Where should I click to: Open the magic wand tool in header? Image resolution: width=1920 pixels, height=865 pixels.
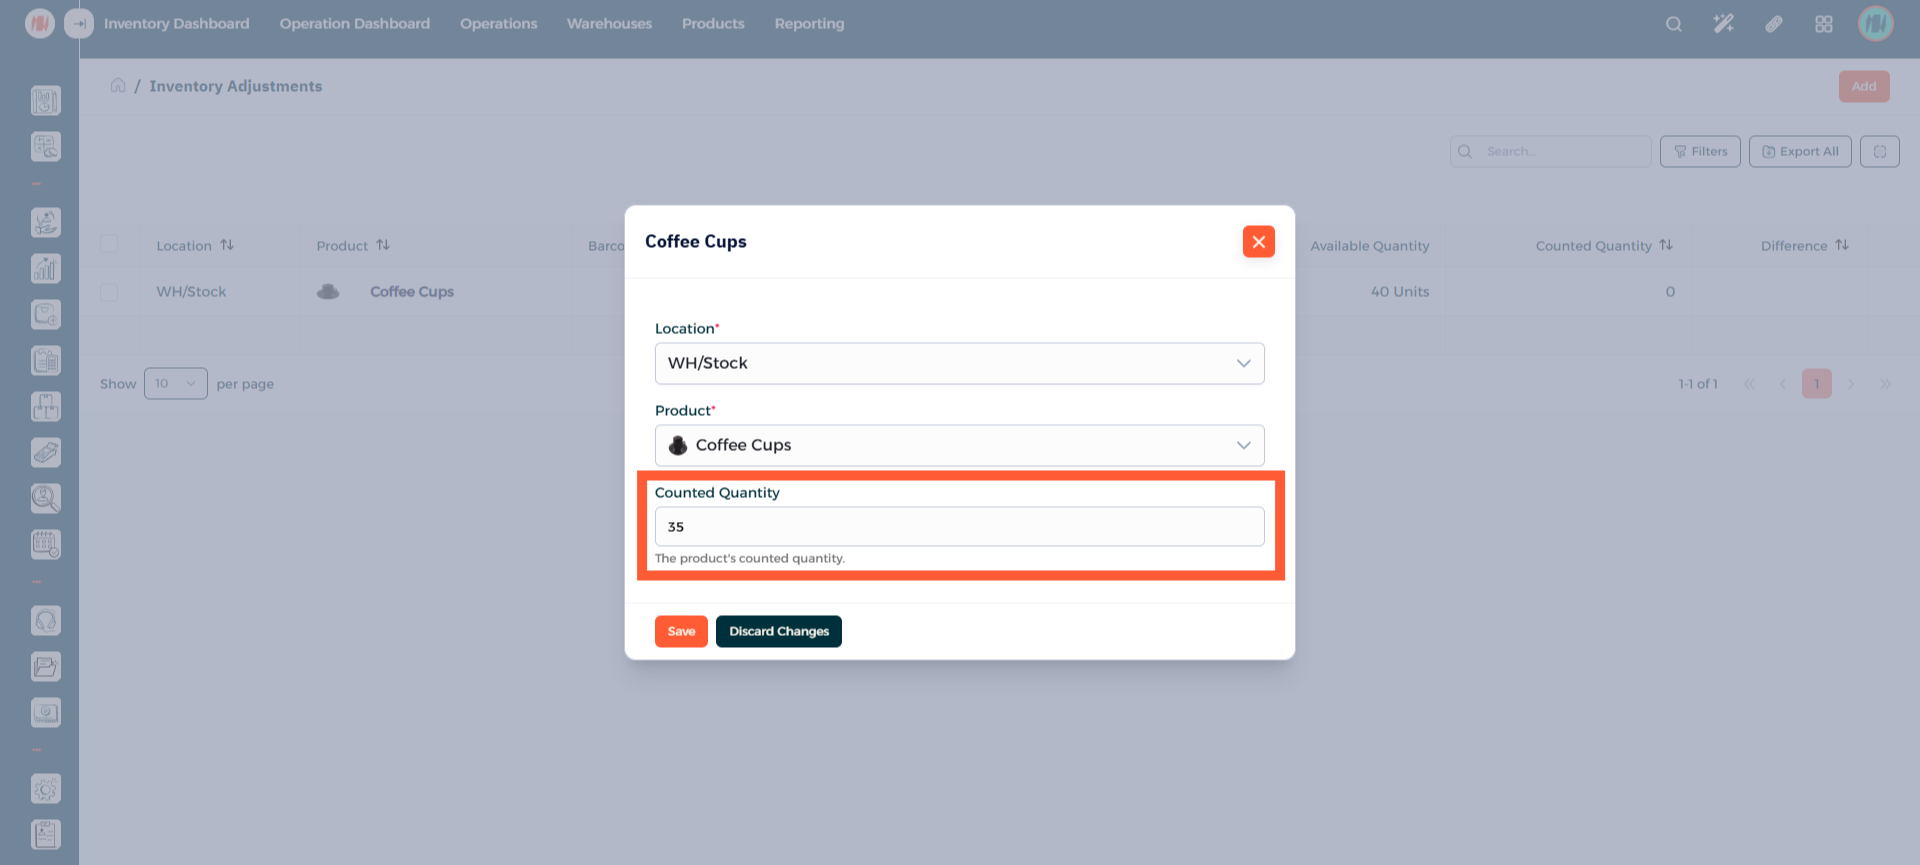[x=1723, y=24]
